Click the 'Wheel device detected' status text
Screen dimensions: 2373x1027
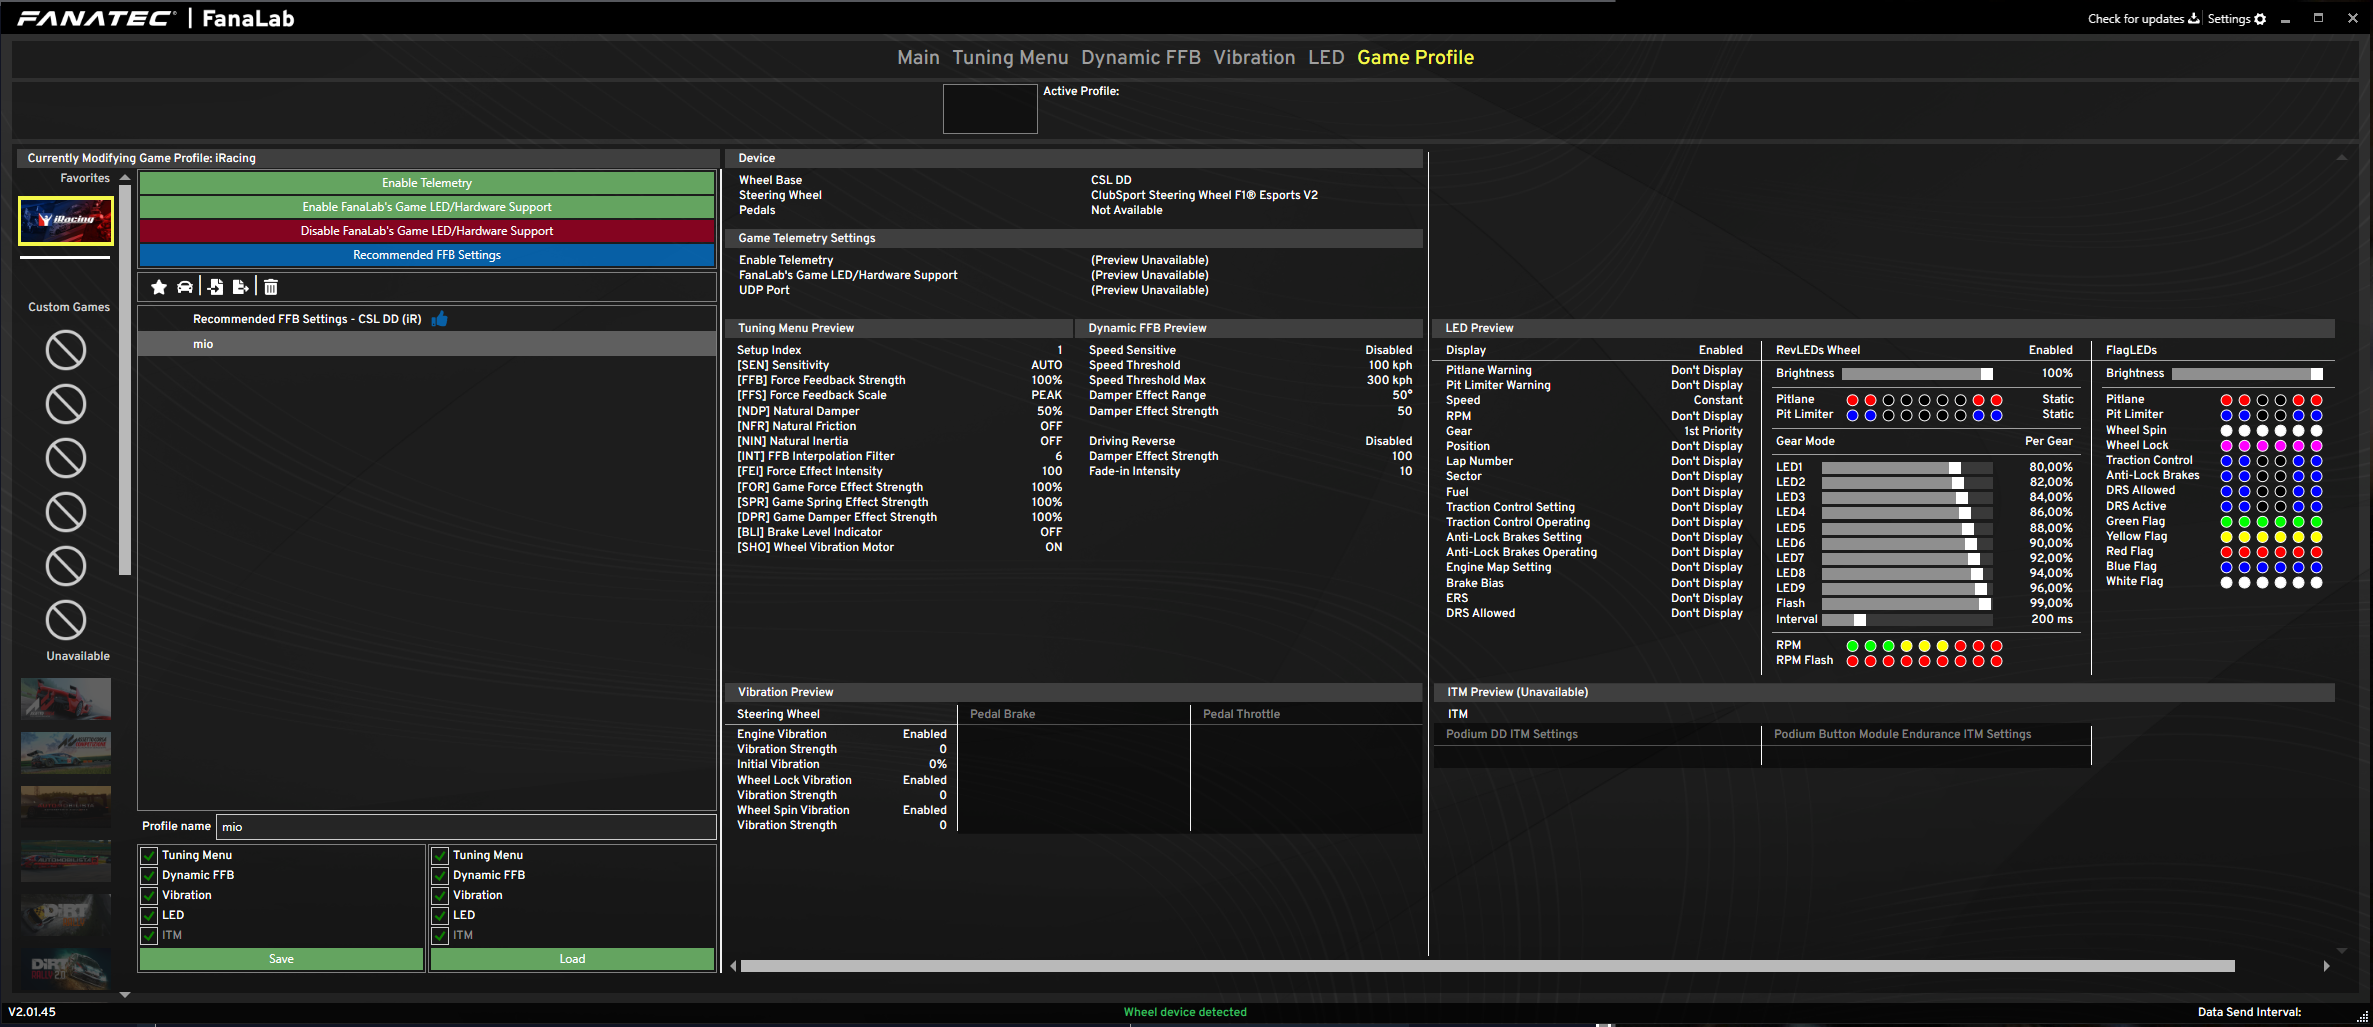pos(1185,1012)
